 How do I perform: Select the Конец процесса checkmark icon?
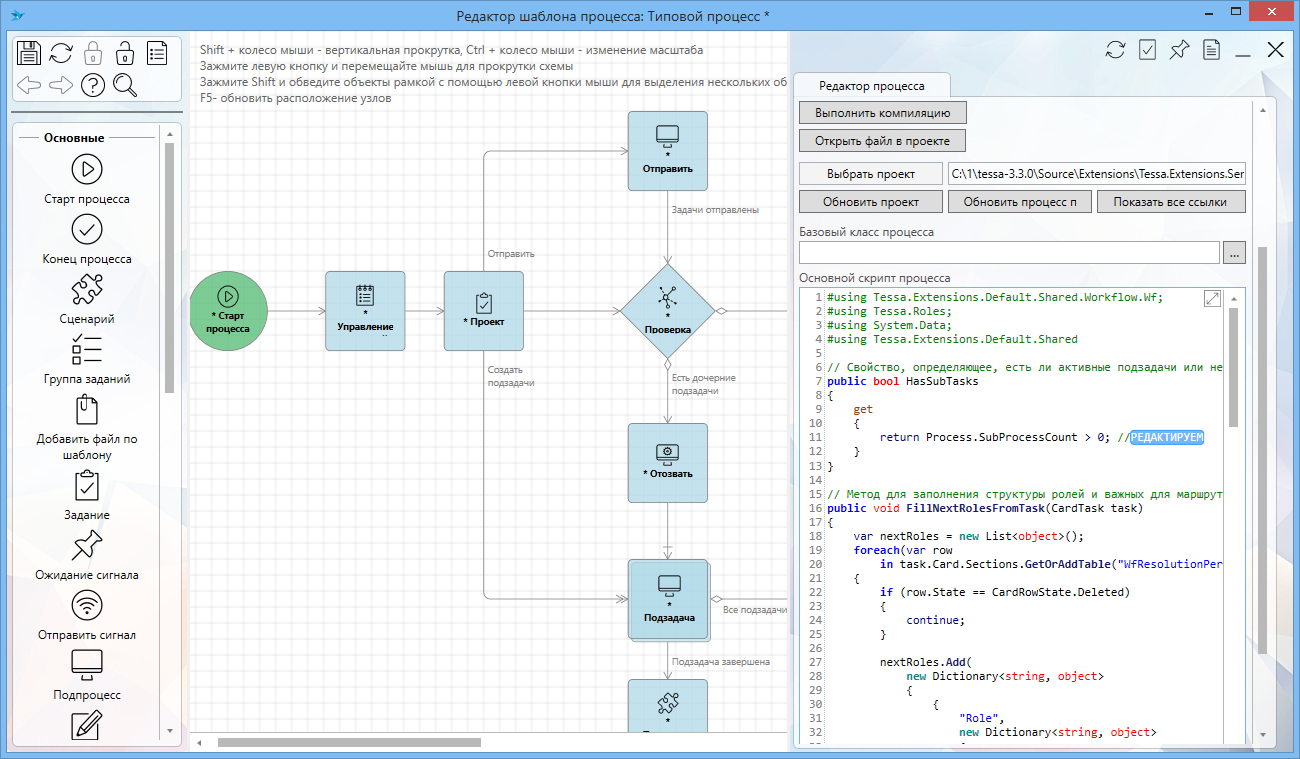point(87,230)
